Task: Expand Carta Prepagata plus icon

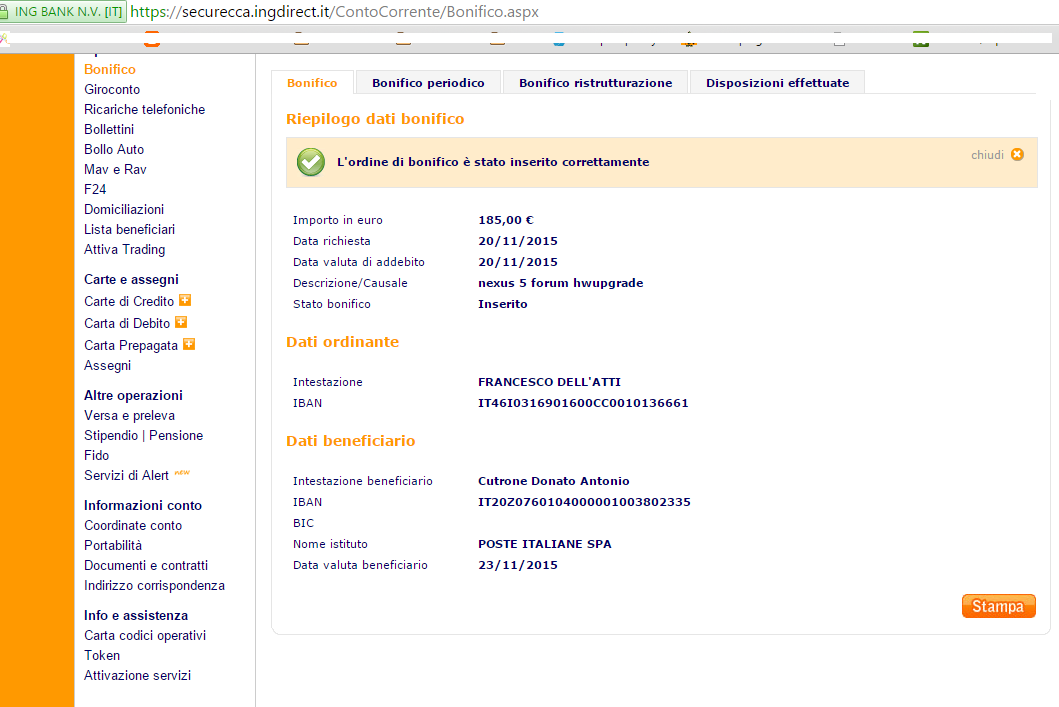Action: [x=189, y=344]
